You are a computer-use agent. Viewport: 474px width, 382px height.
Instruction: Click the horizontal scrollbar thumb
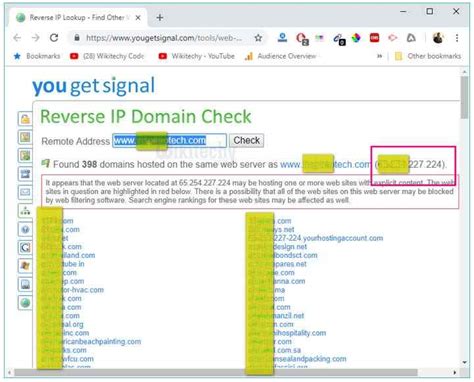(x=216, y=372)
